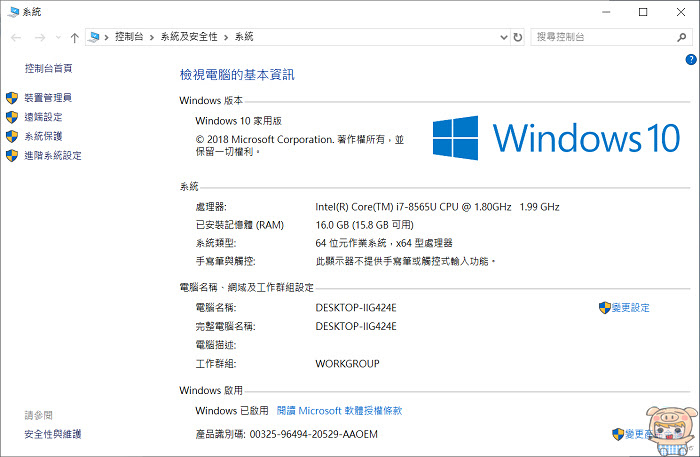Click the Windows 已啟用 status text
700x457 pixels.
coord(232,410)
